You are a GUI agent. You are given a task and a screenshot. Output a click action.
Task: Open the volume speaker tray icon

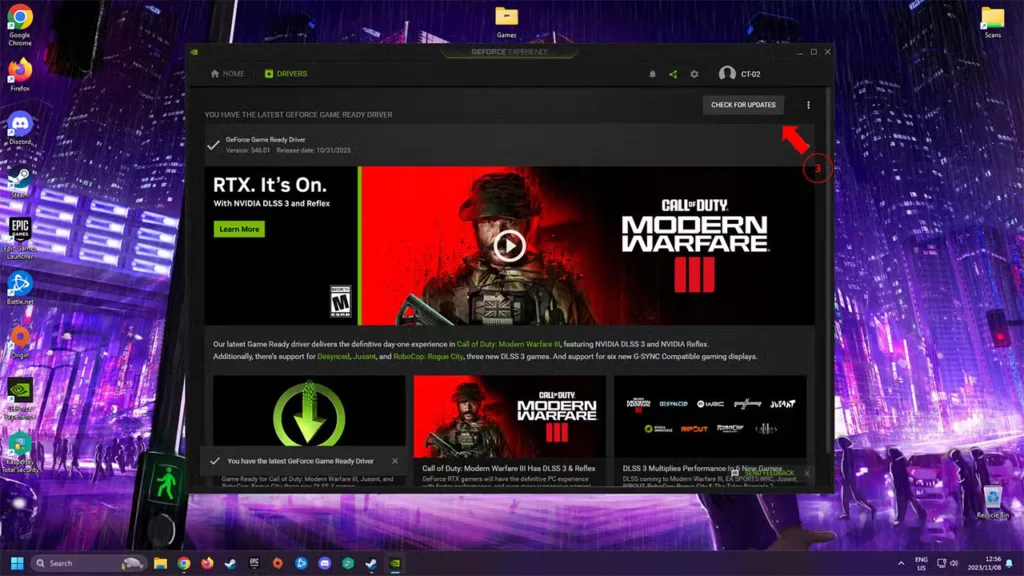coord(954,563)
